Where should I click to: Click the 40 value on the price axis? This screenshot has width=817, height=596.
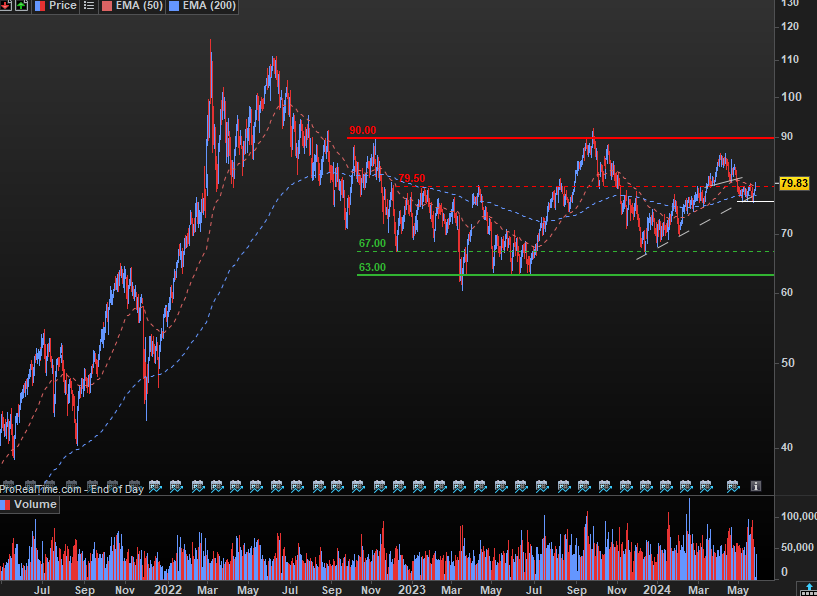[787, 448]
